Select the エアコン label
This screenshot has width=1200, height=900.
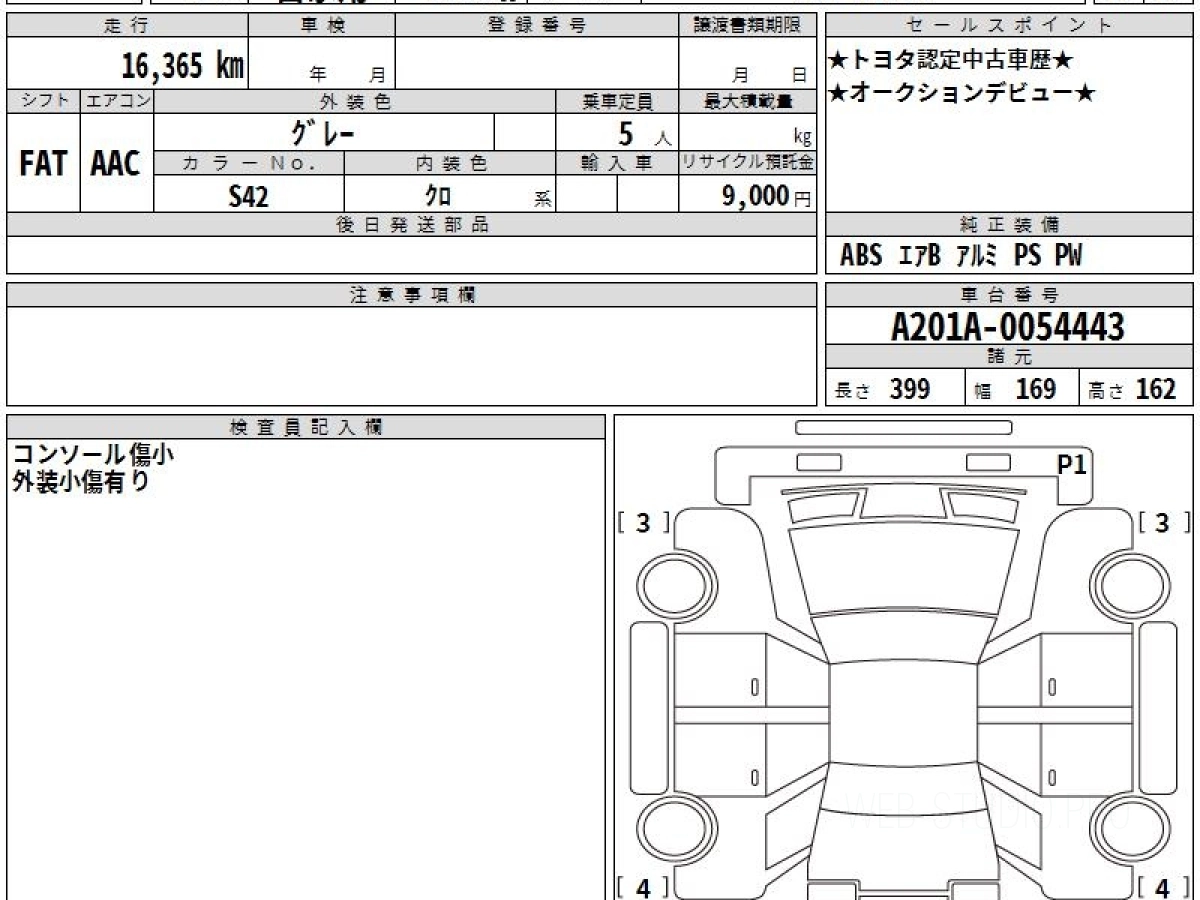click(117, 101)
